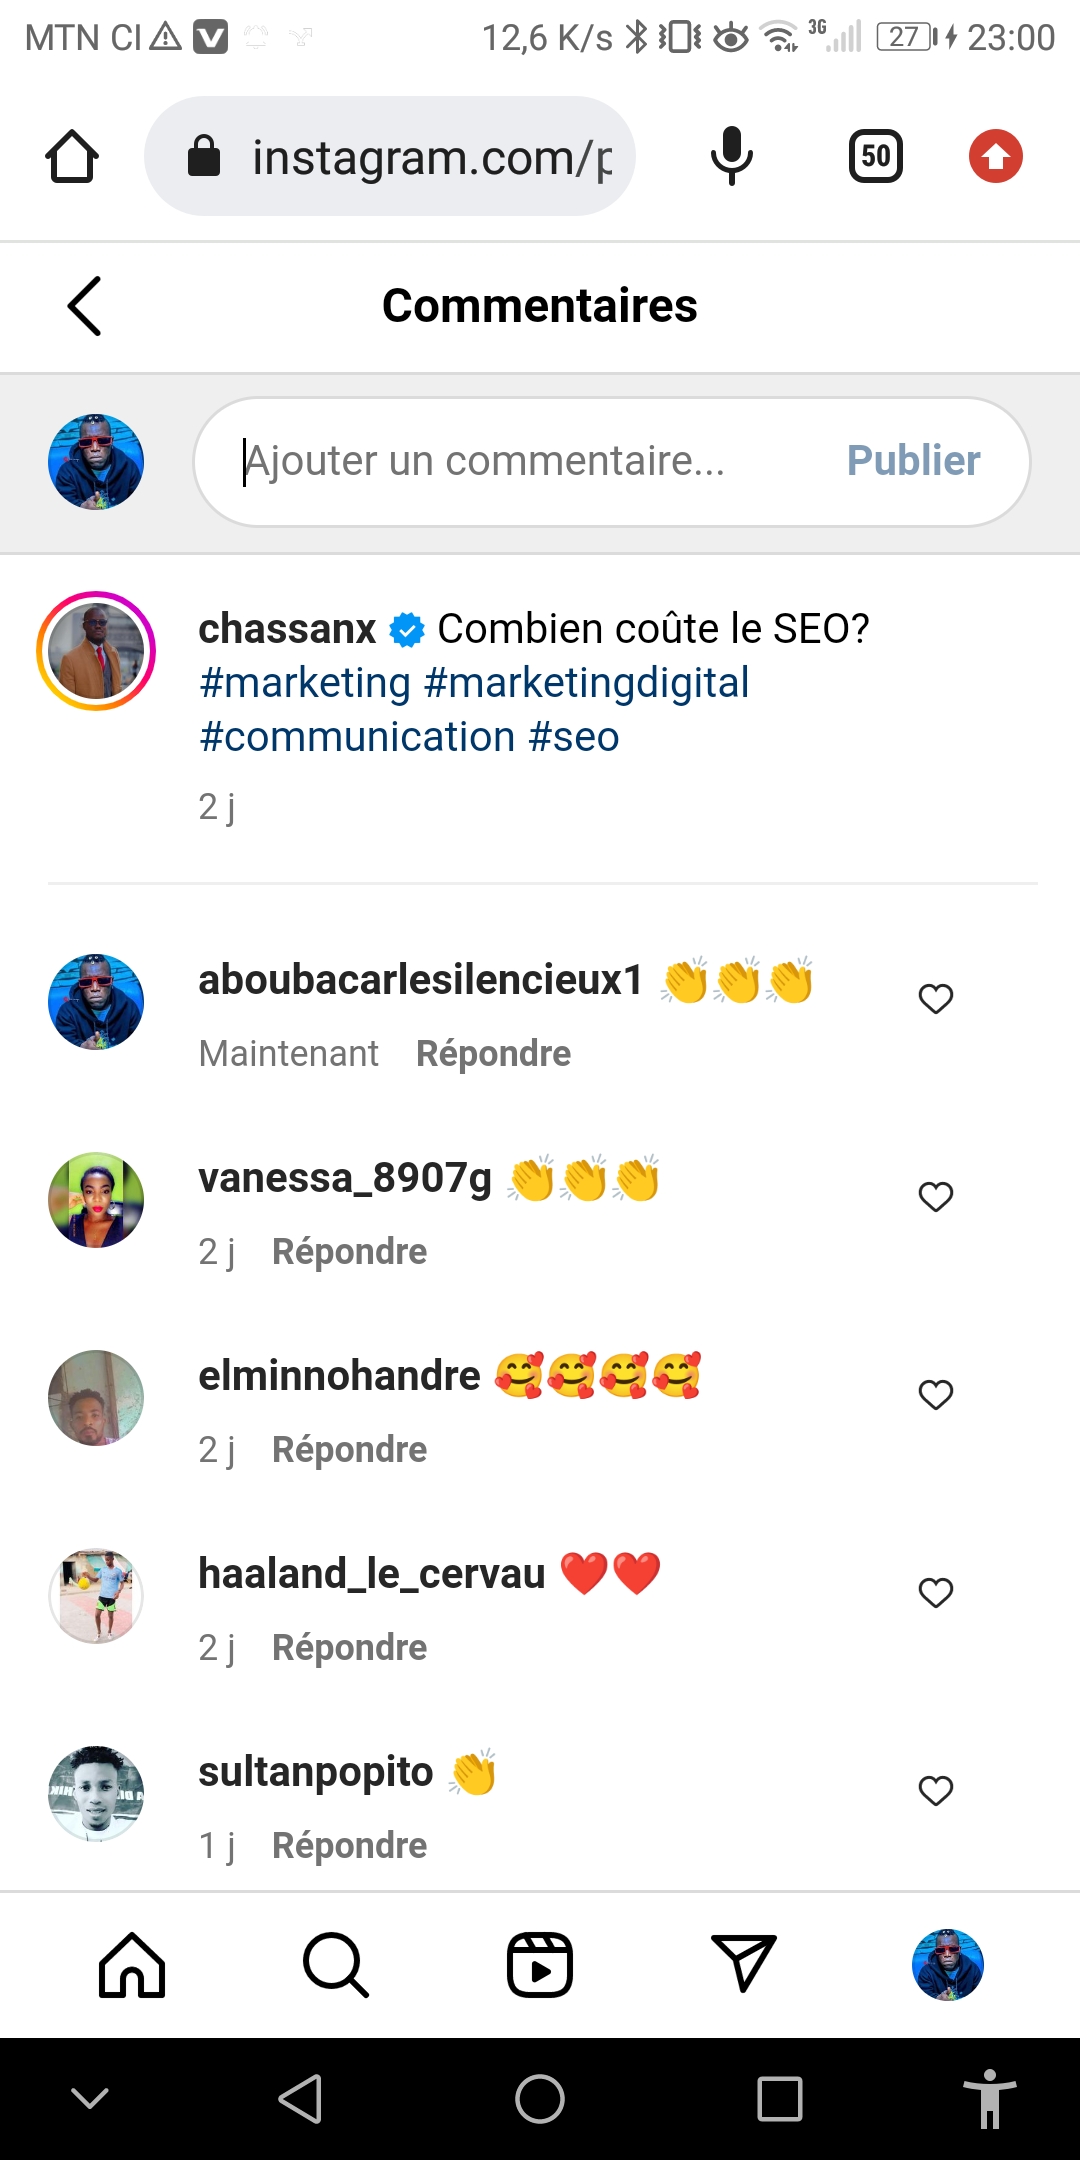Reply to sultanpopito's comment with Répondre
This screenshot has width=1080, height=2160.
click(349, 1845)
